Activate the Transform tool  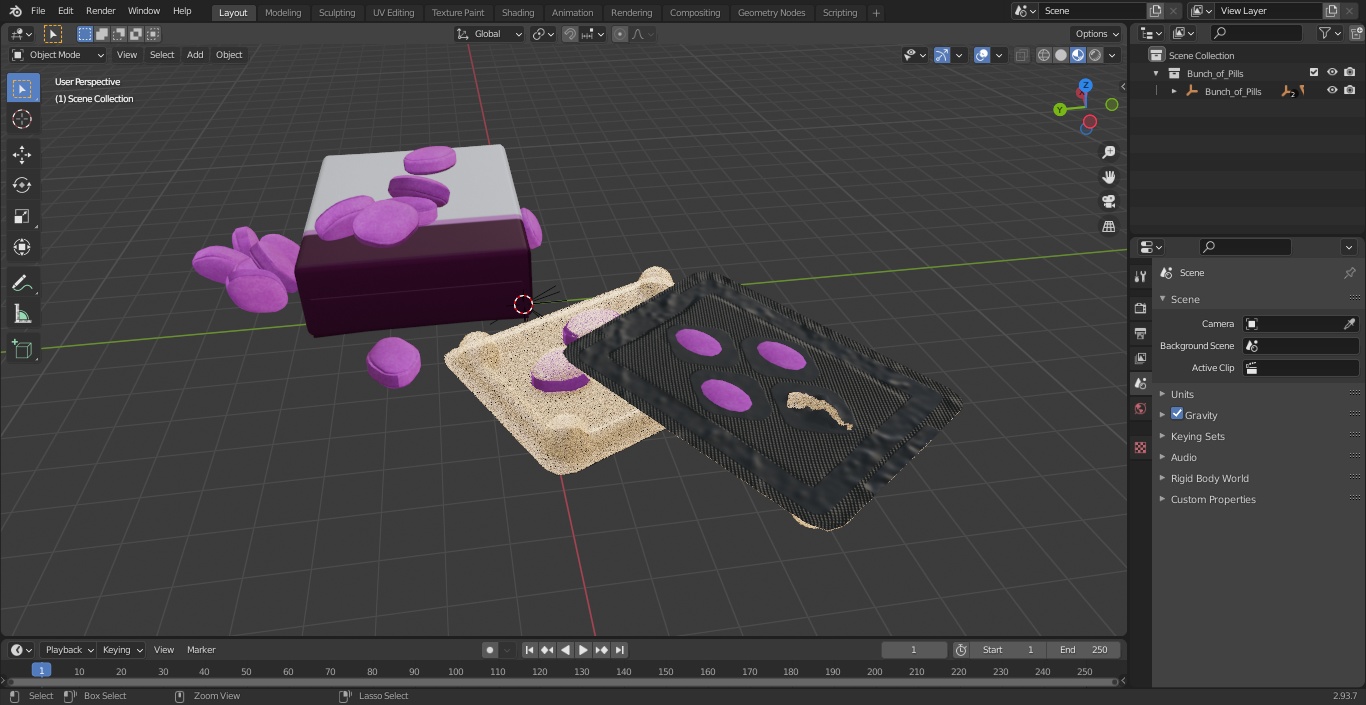(22, 247)
